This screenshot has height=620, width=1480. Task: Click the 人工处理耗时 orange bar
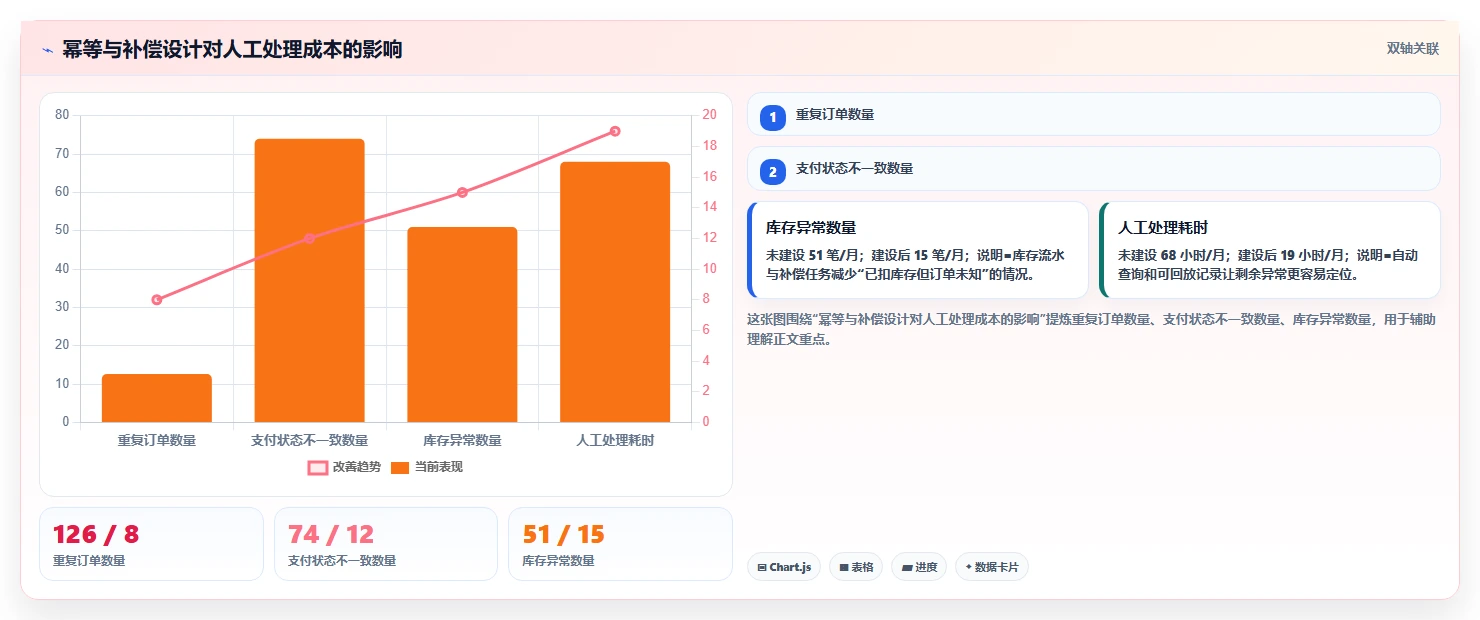[x=615, y=292]
